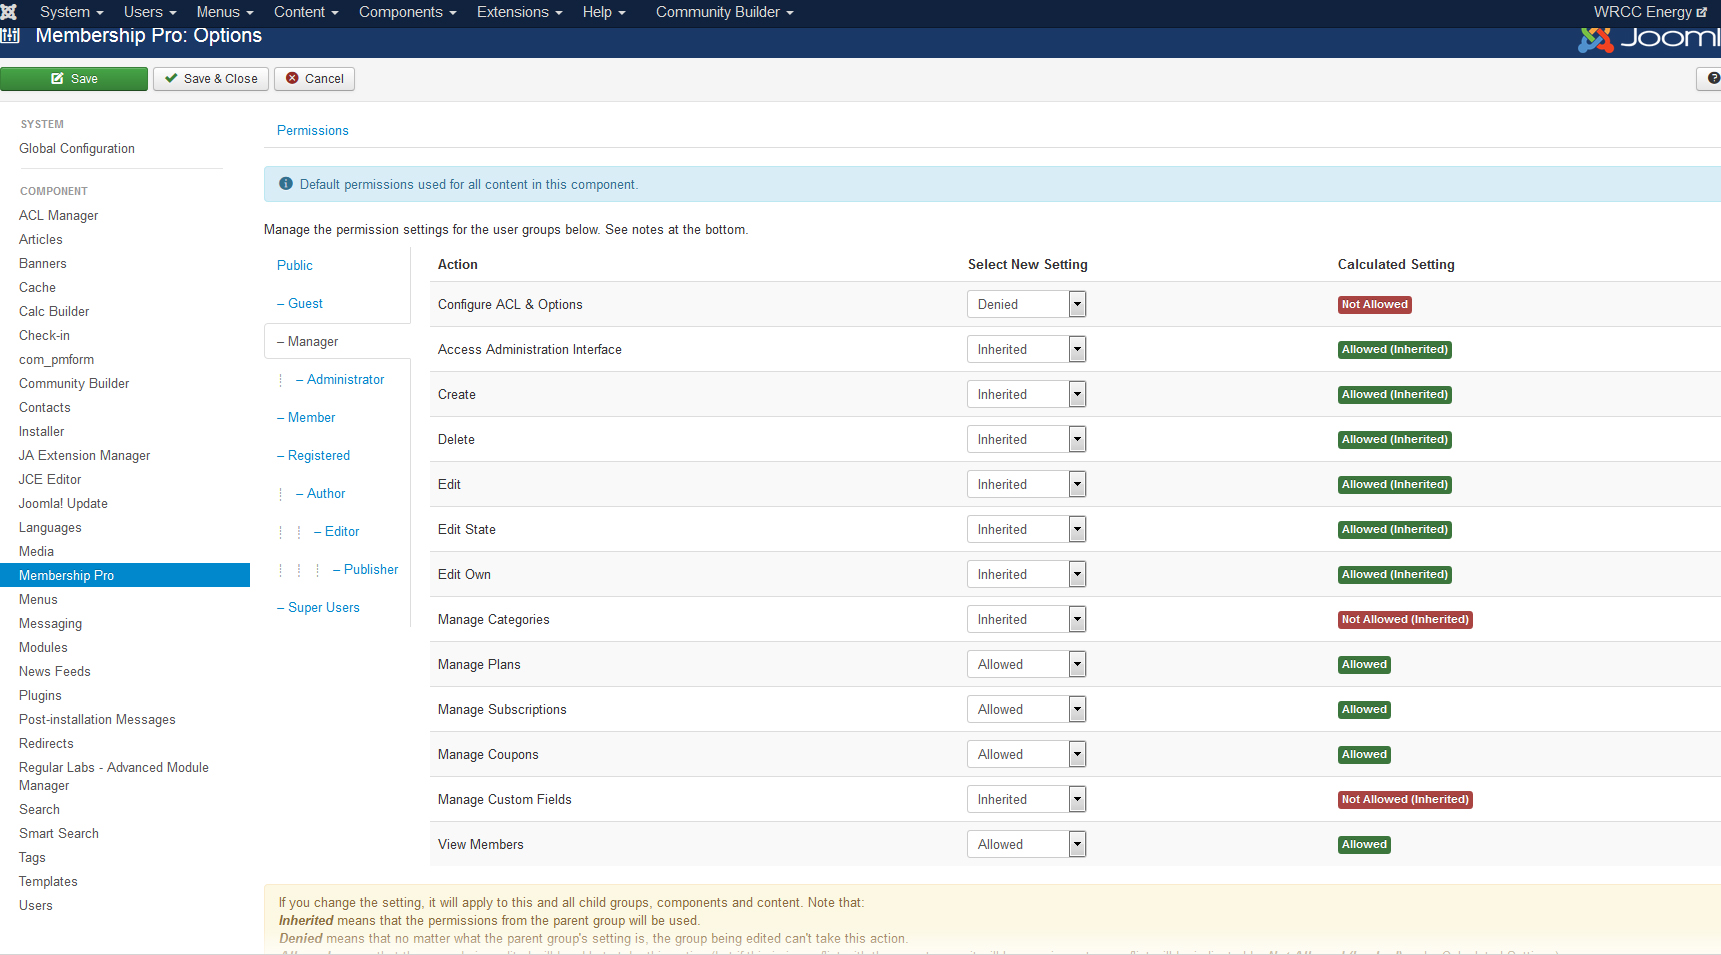
Task: Open the Users menu
Action: click(x=150, y=12)
